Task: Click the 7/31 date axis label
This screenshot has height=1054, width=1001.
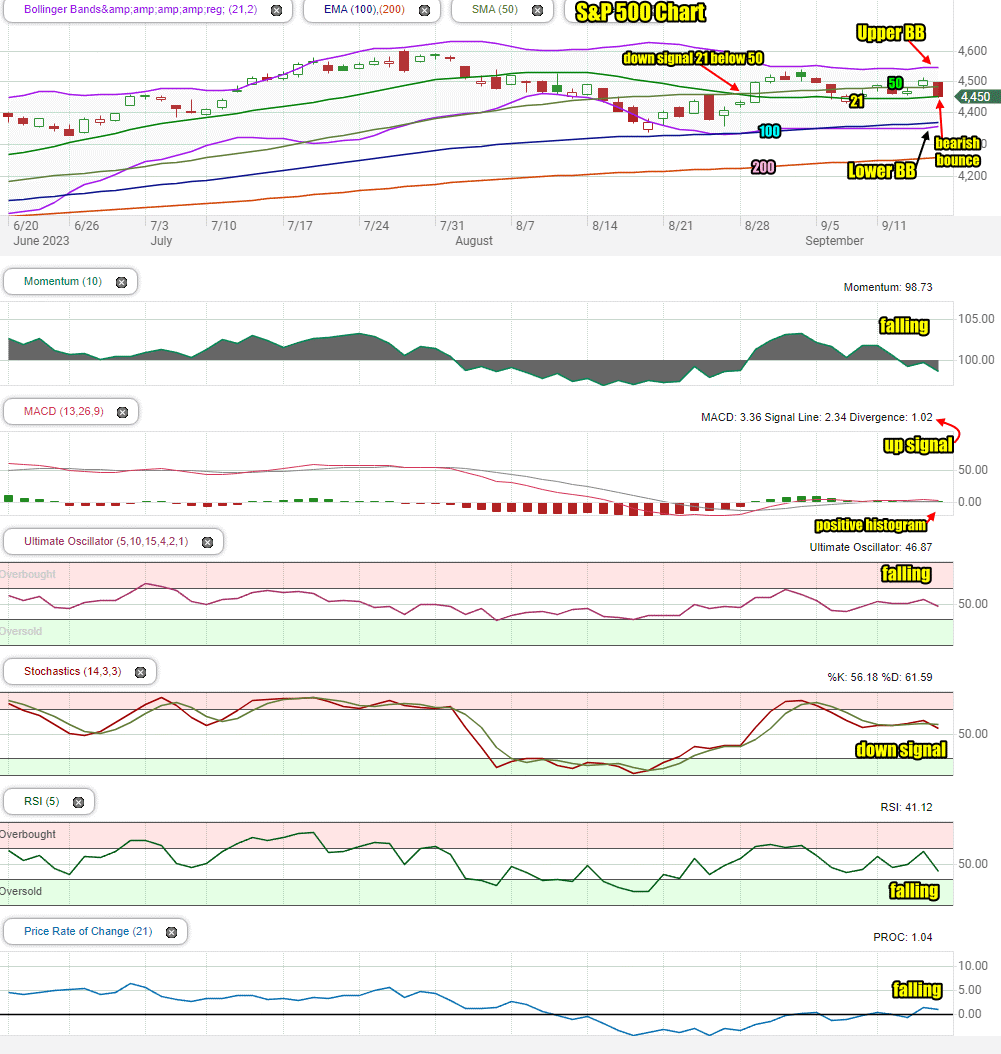Action: pos(452,226)
